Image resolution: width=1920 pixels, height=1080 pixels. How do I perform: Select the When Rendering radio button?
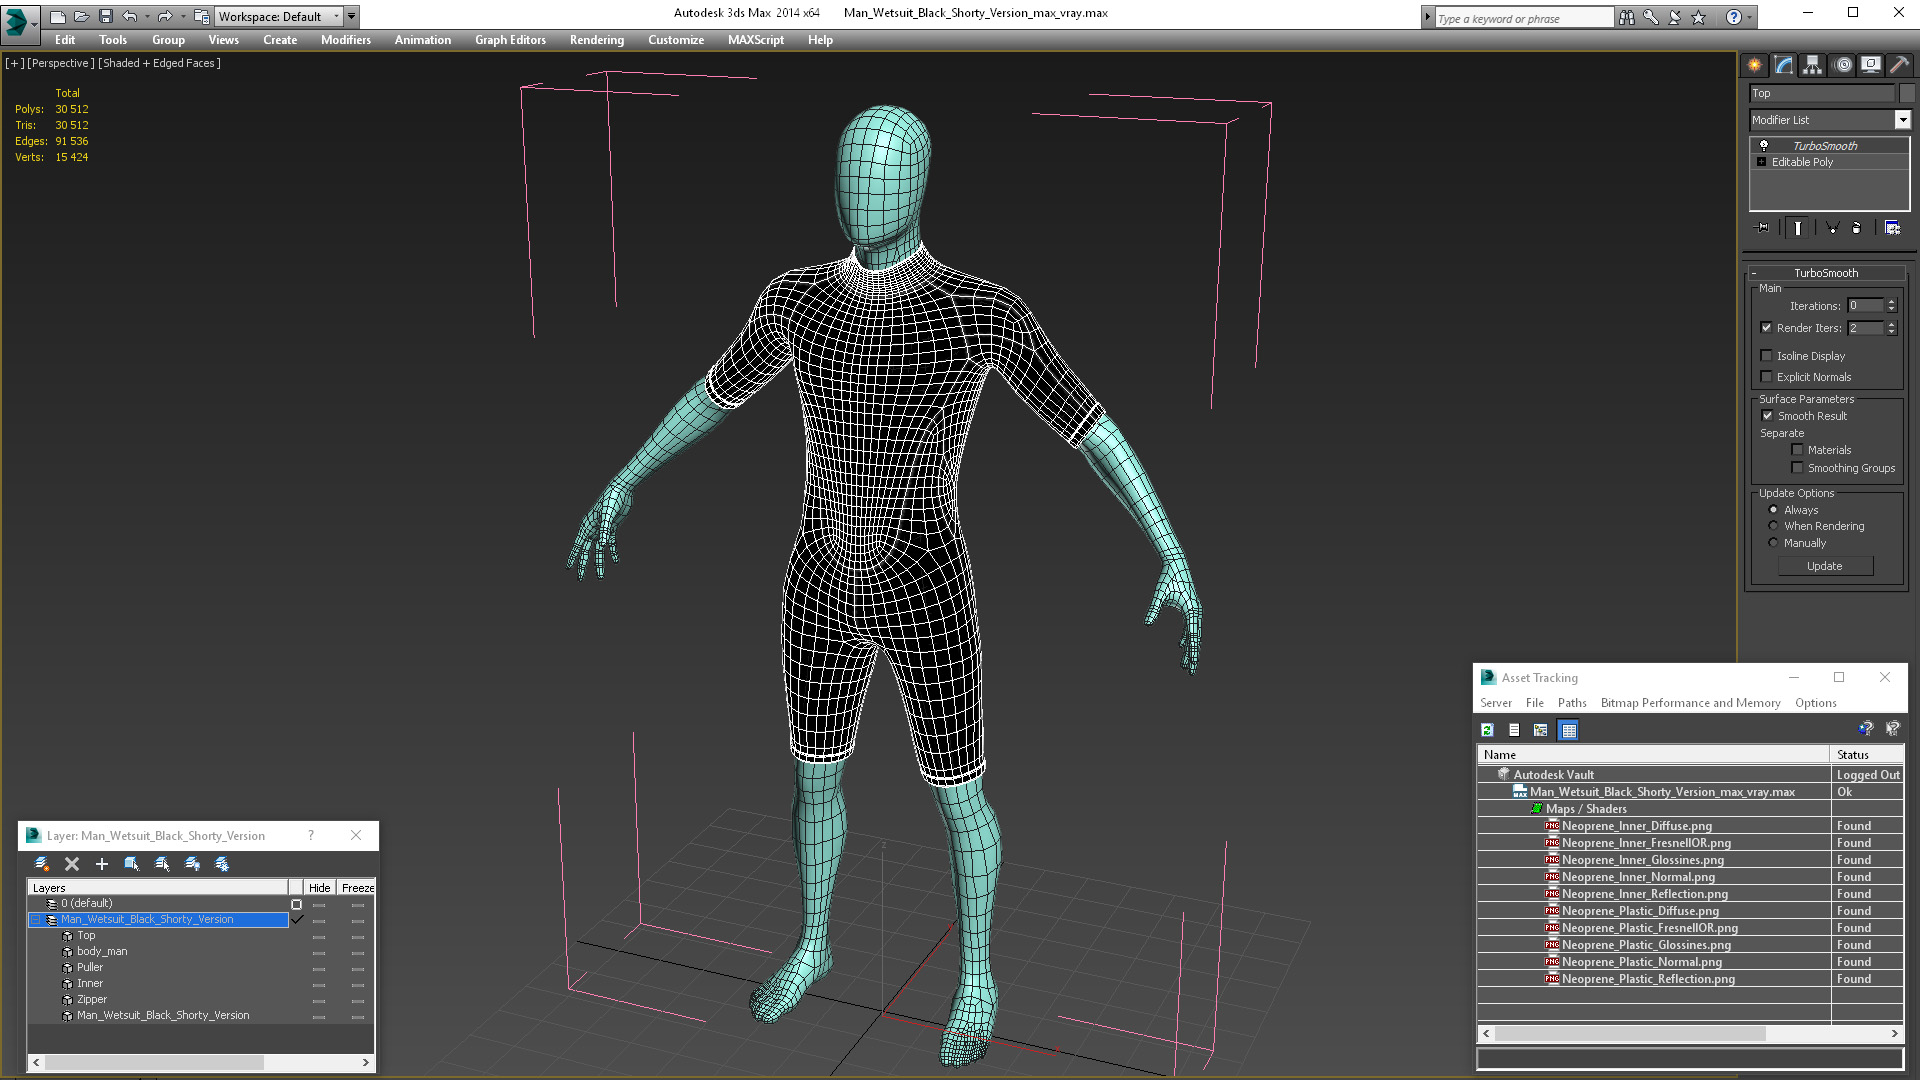[x=1774, y=526]
